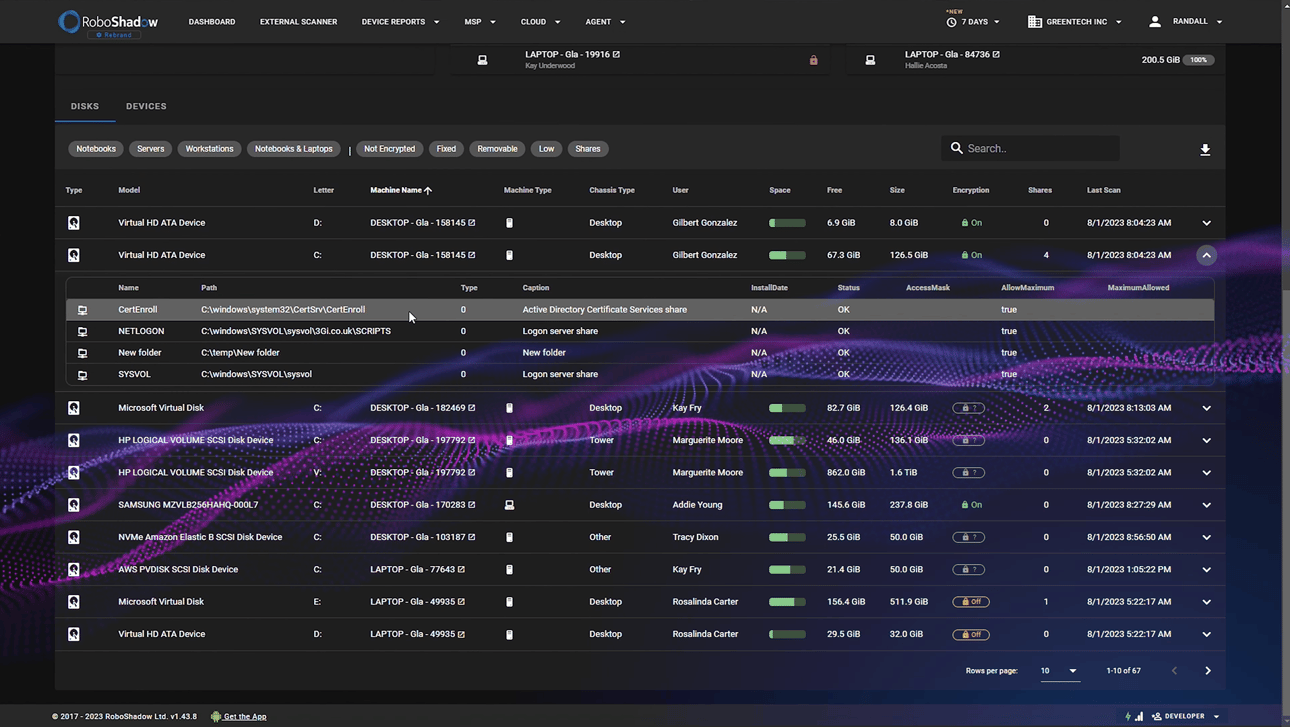This screenshot has width=1290, height=727.
Task: Click the red lock icon on LAPTOP - Gla - 19916
Action: [813, 60]
